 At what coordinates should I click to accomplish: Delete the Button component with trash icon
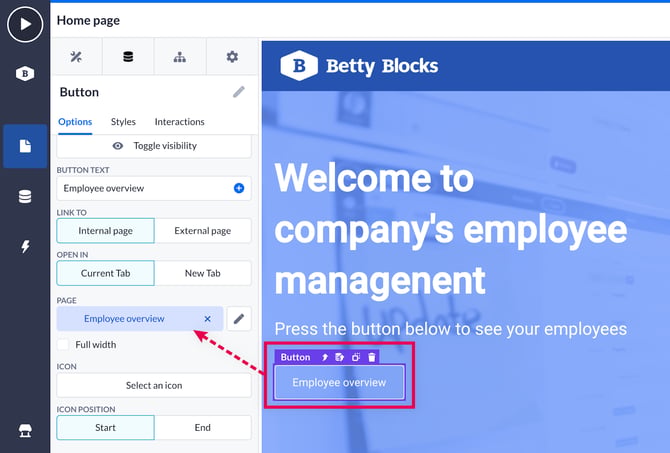[372, 357]
